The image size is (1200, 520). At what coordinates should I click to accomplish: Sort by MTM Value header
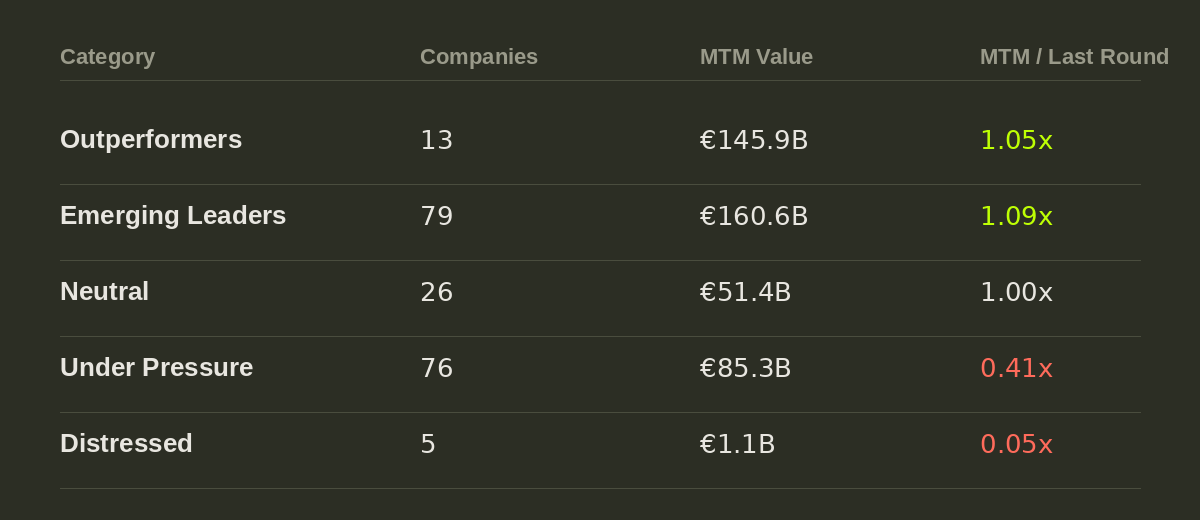point(756,57)
